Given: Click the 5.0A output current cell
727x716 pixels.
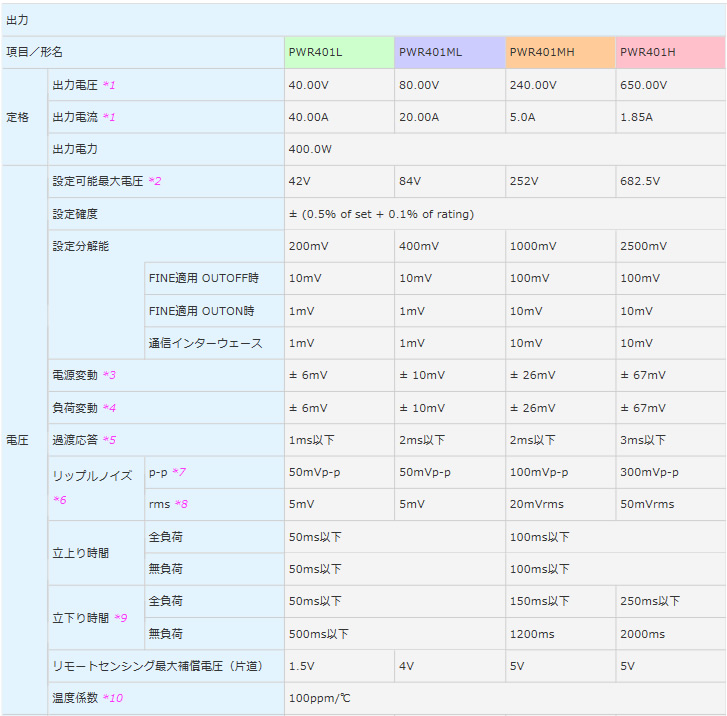Looking at the screenshot, I should tap(561, 117).
